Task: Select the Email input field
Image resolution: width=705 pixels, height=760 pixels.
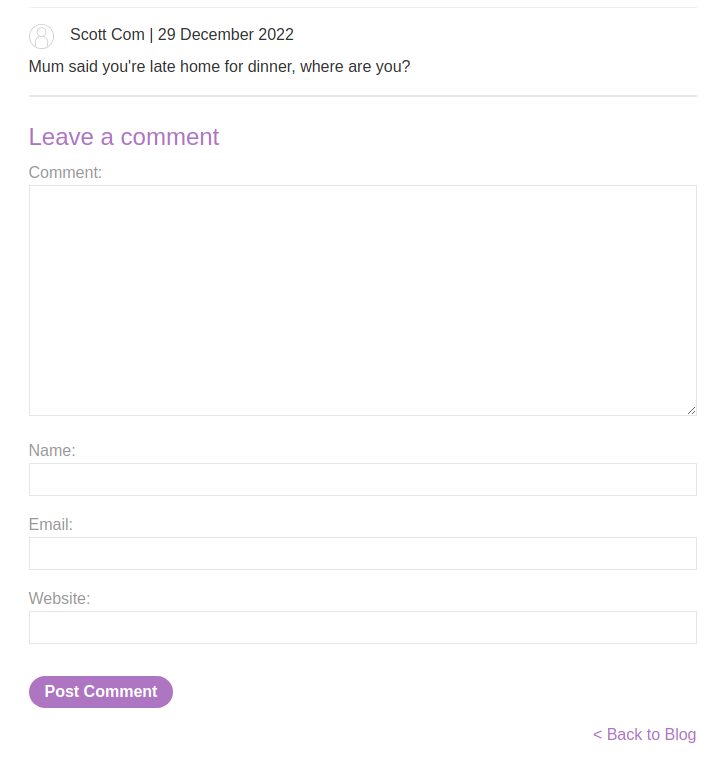Action: (362, 554)
